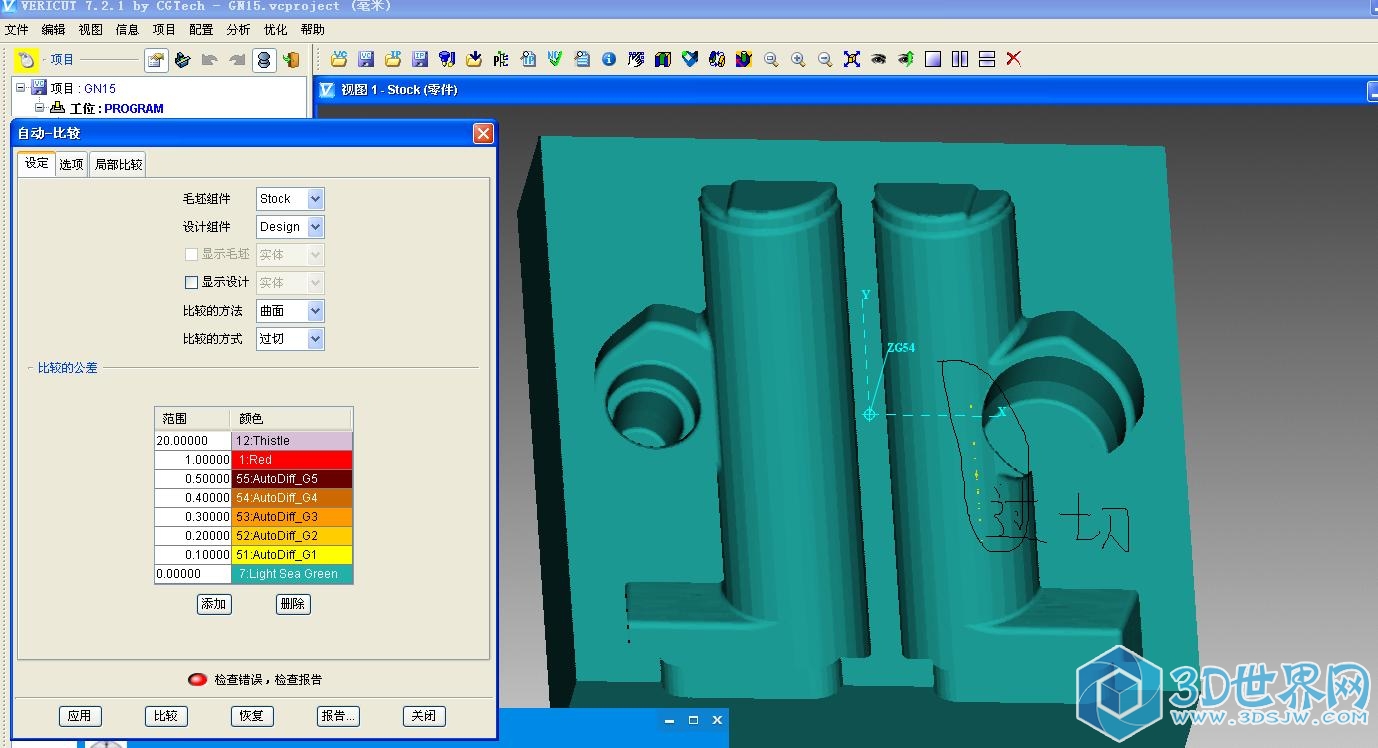Open the 比较的方法 曲面 dropdown
1378x748 pixels.
(x=290, y=311)
